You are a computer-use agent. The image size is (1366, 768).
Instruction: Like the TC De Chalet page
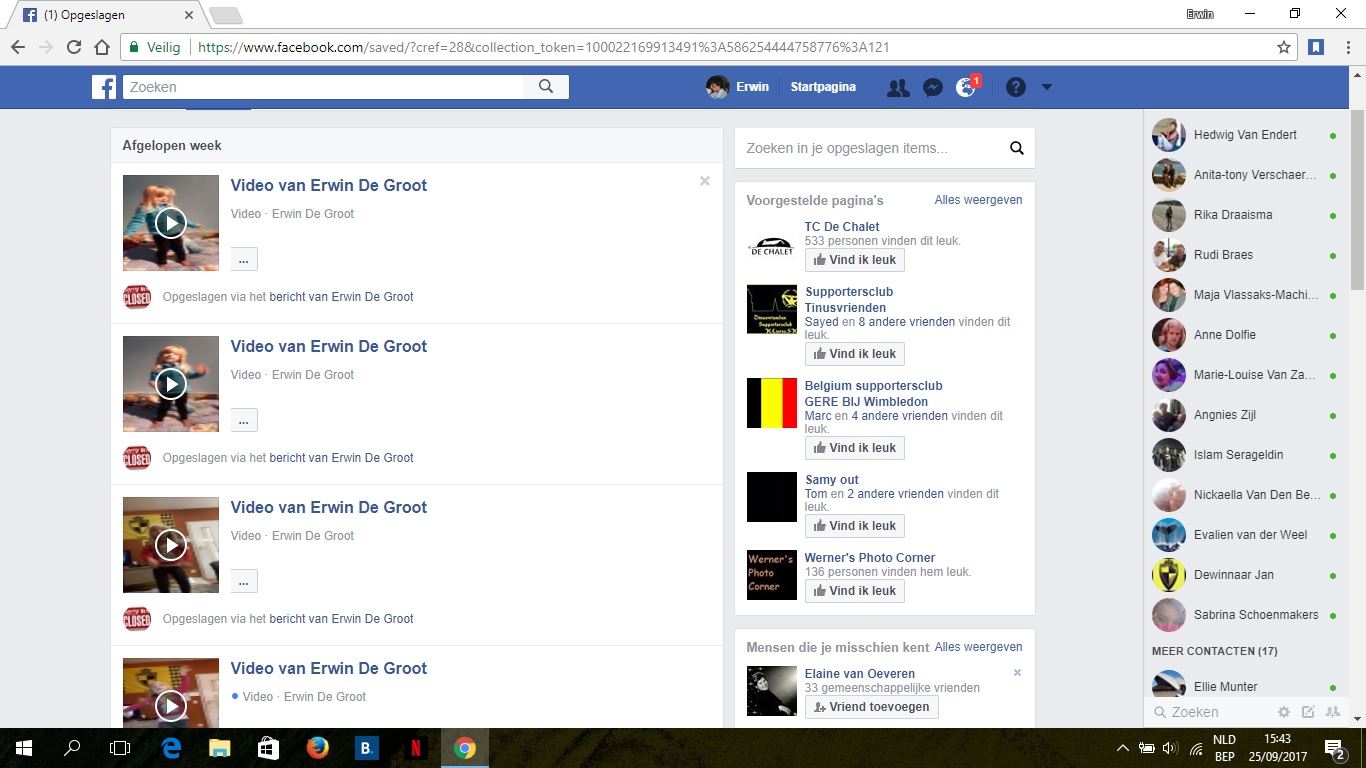pos(855,260)
